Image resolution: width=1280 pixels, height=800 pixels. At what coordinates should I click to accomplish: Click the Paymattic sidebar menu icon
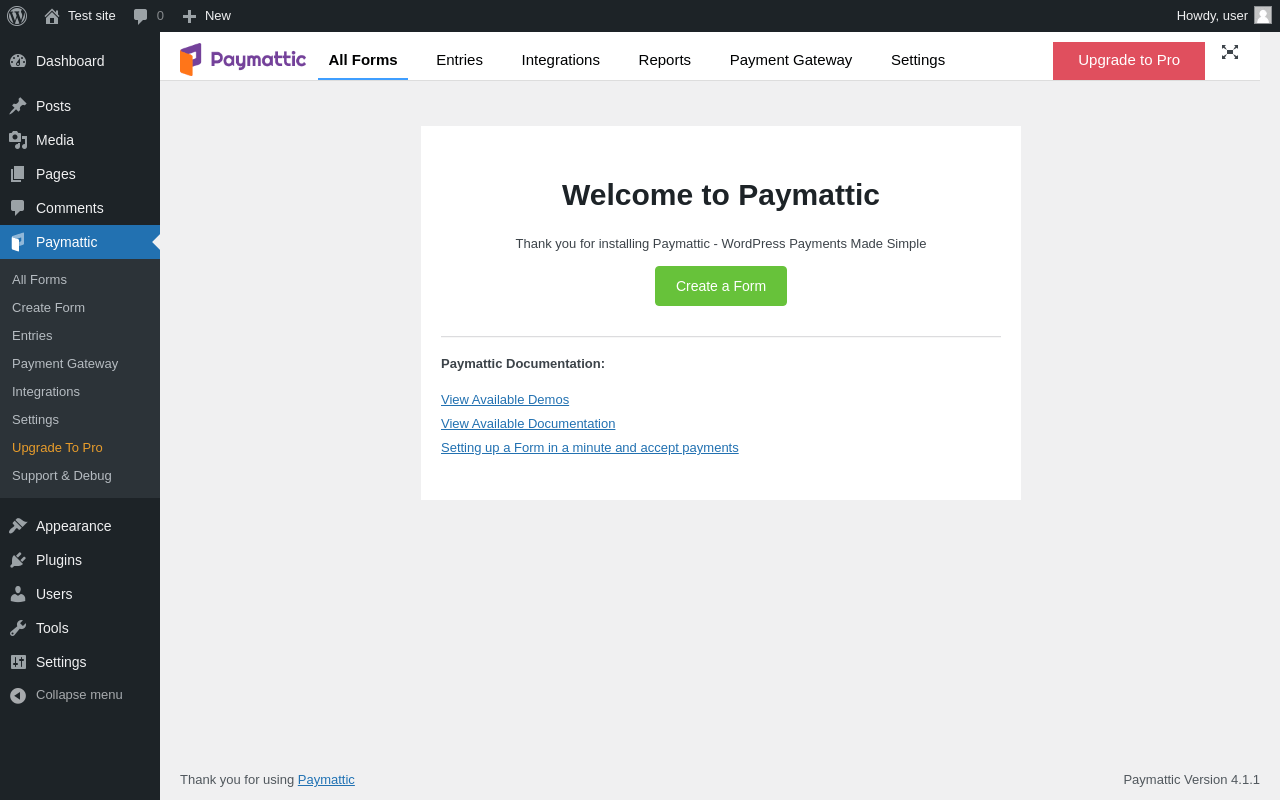[18, 242]
